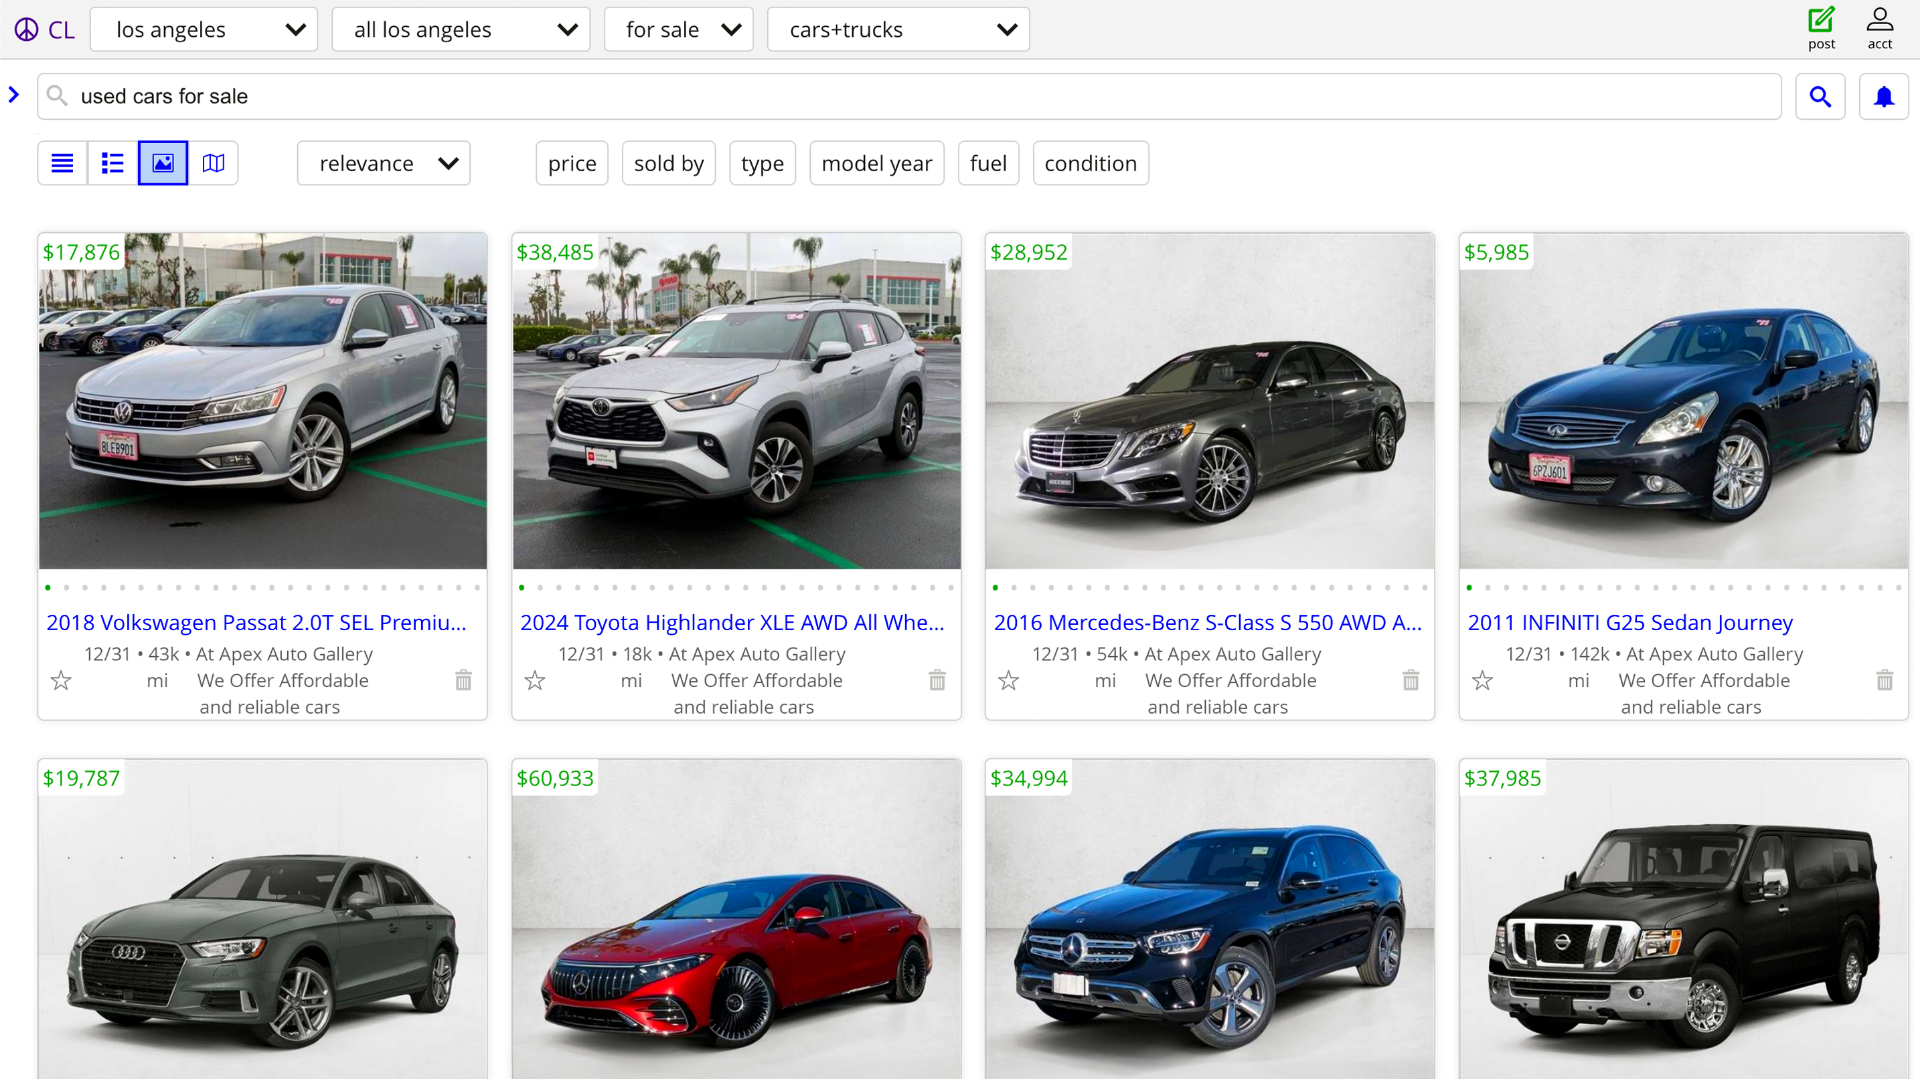Click the search text field
The image size is (1920, 1079).
900,97
